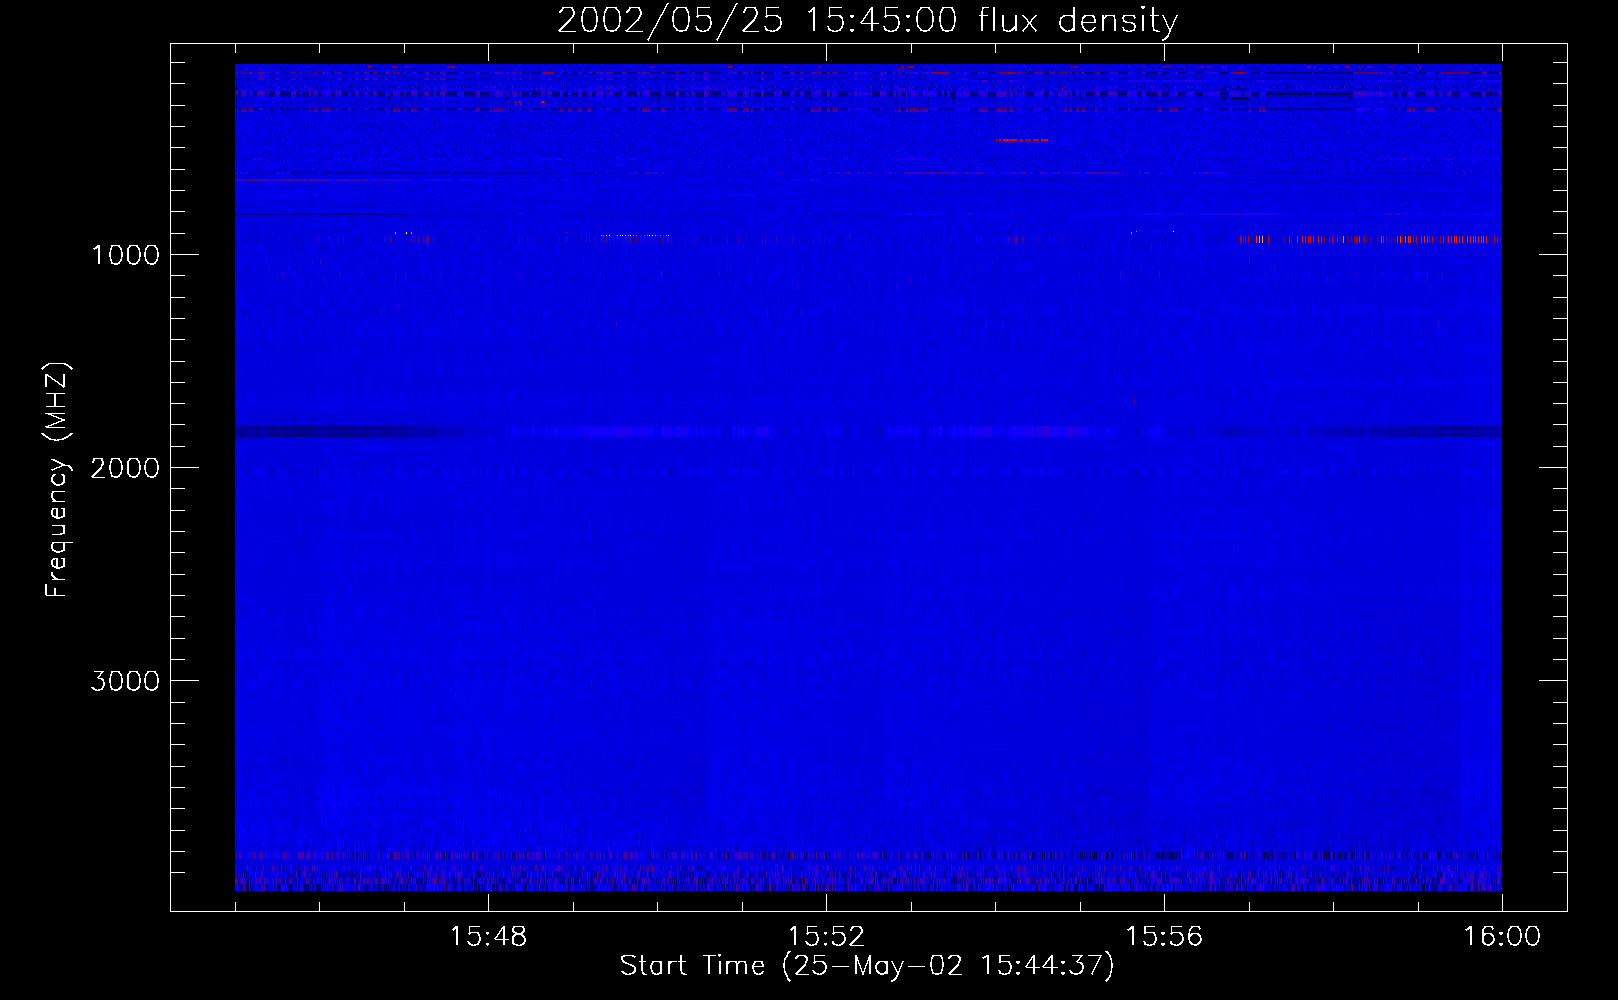The height and width of the screenshot is (1000, 1618).
Task: Click the 'Frequency (MHZ)' axis label
Action: click(x=57, y=480)
